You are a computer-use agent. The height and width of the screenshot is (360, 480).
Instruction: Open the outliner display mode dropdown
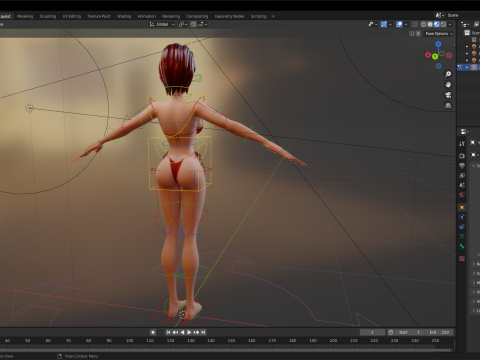[465, 24]
